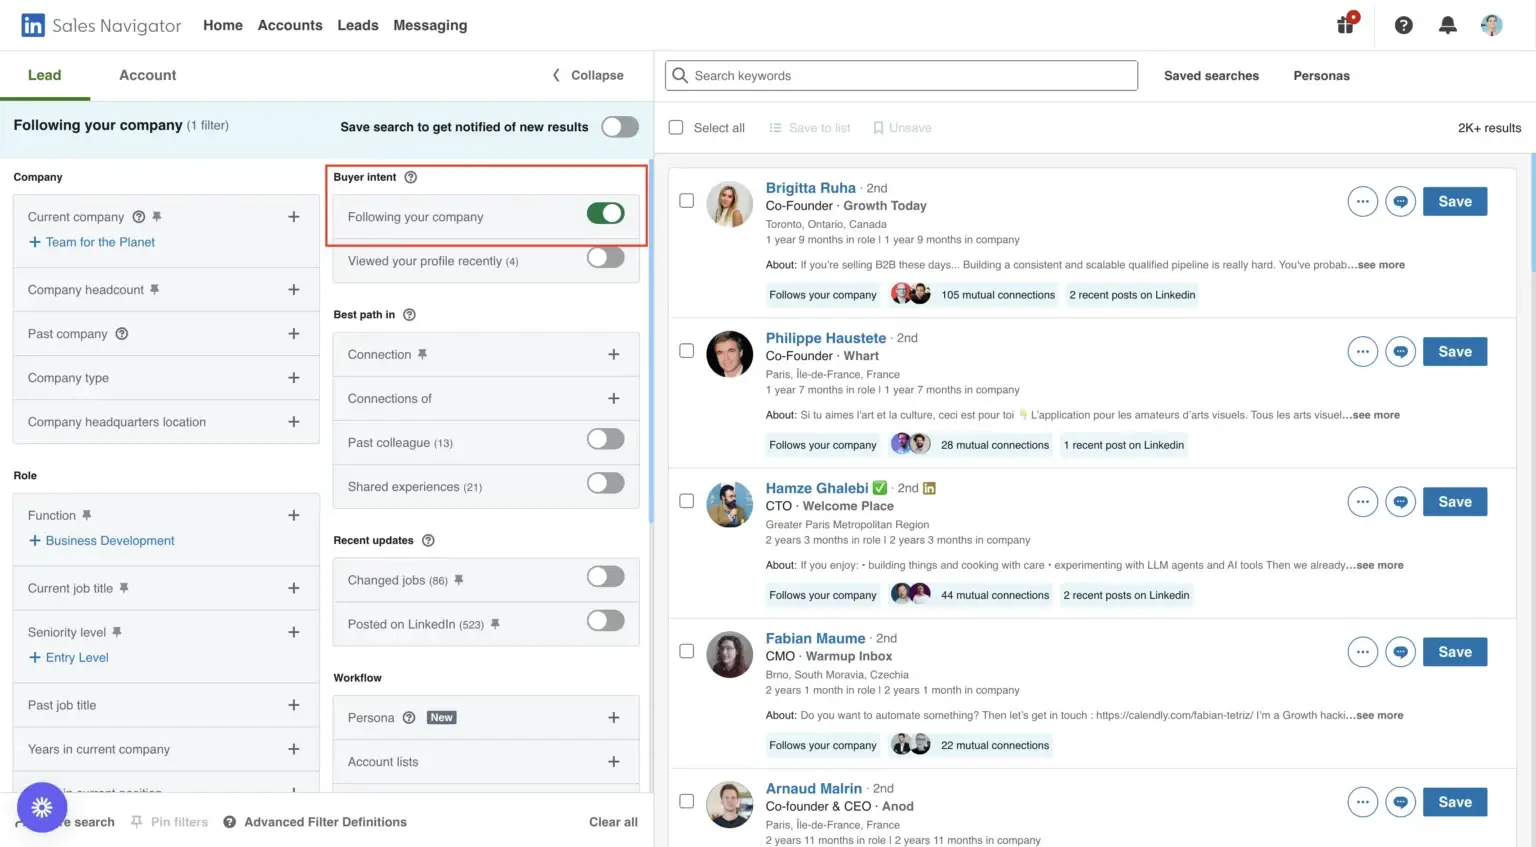Enable Shared experiences toggle
1536x847 pixels.
click(605, 483)
